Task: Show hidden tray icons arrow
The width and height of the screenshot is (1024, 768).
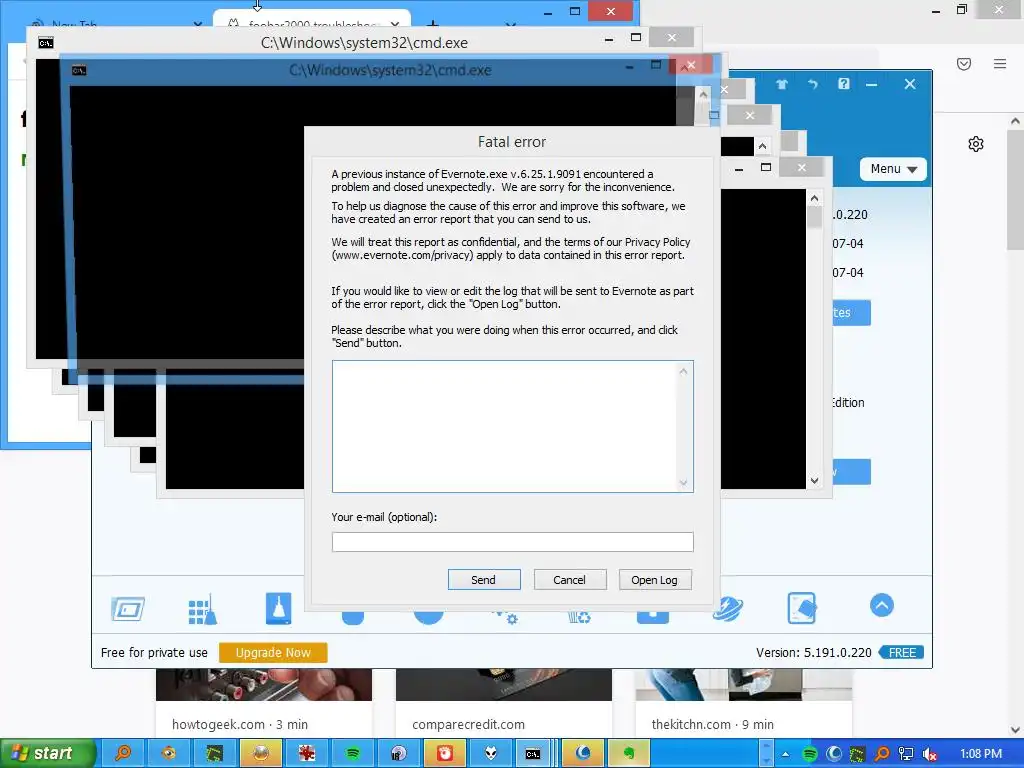Action: [786, 754]
